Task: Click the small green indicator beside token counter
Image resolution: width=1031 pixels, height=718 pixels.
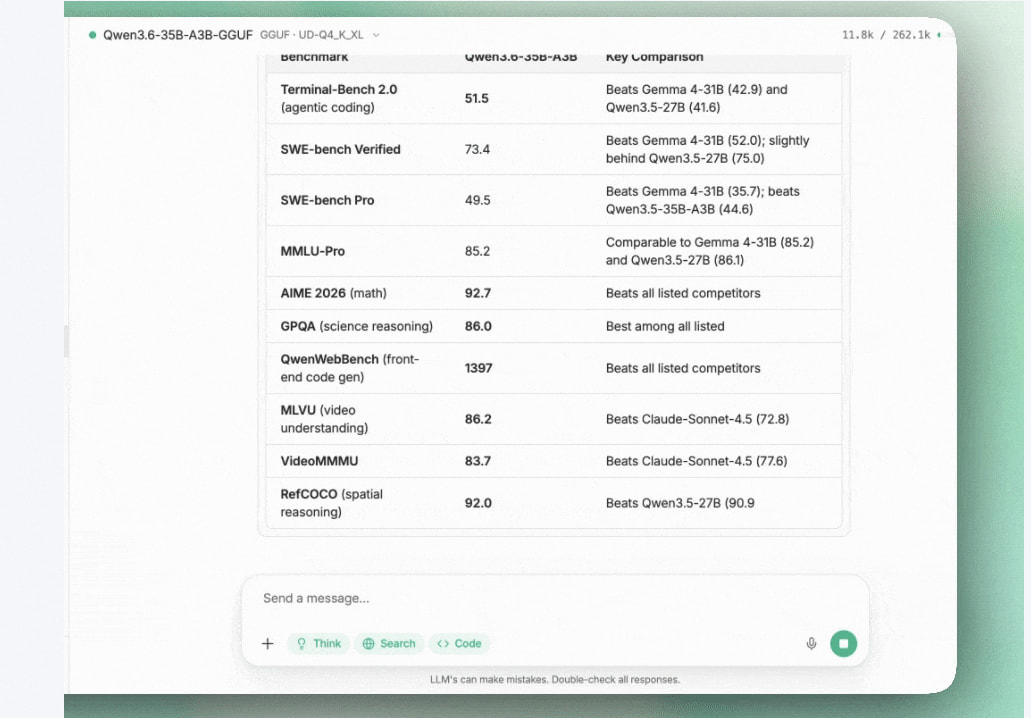Action: (939, 35)
